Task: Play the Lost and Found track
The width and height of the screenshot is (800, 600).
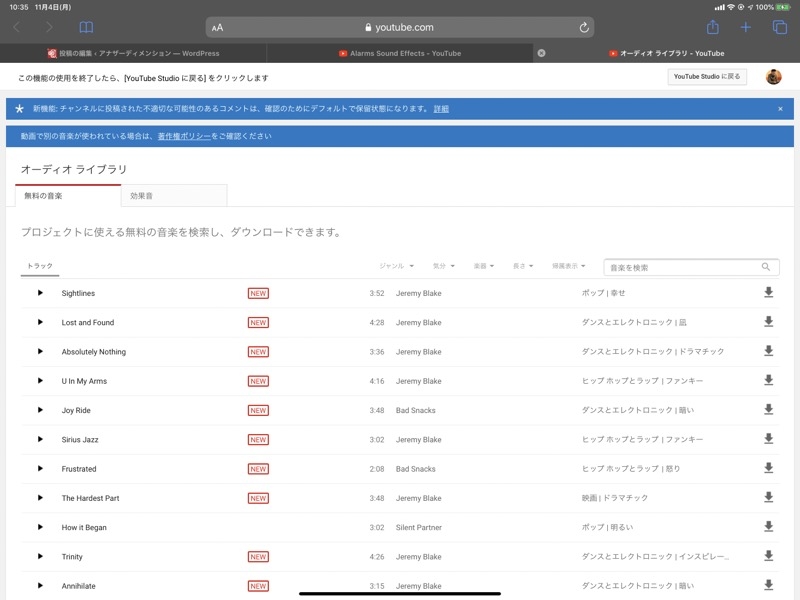Action: (40, 322)
